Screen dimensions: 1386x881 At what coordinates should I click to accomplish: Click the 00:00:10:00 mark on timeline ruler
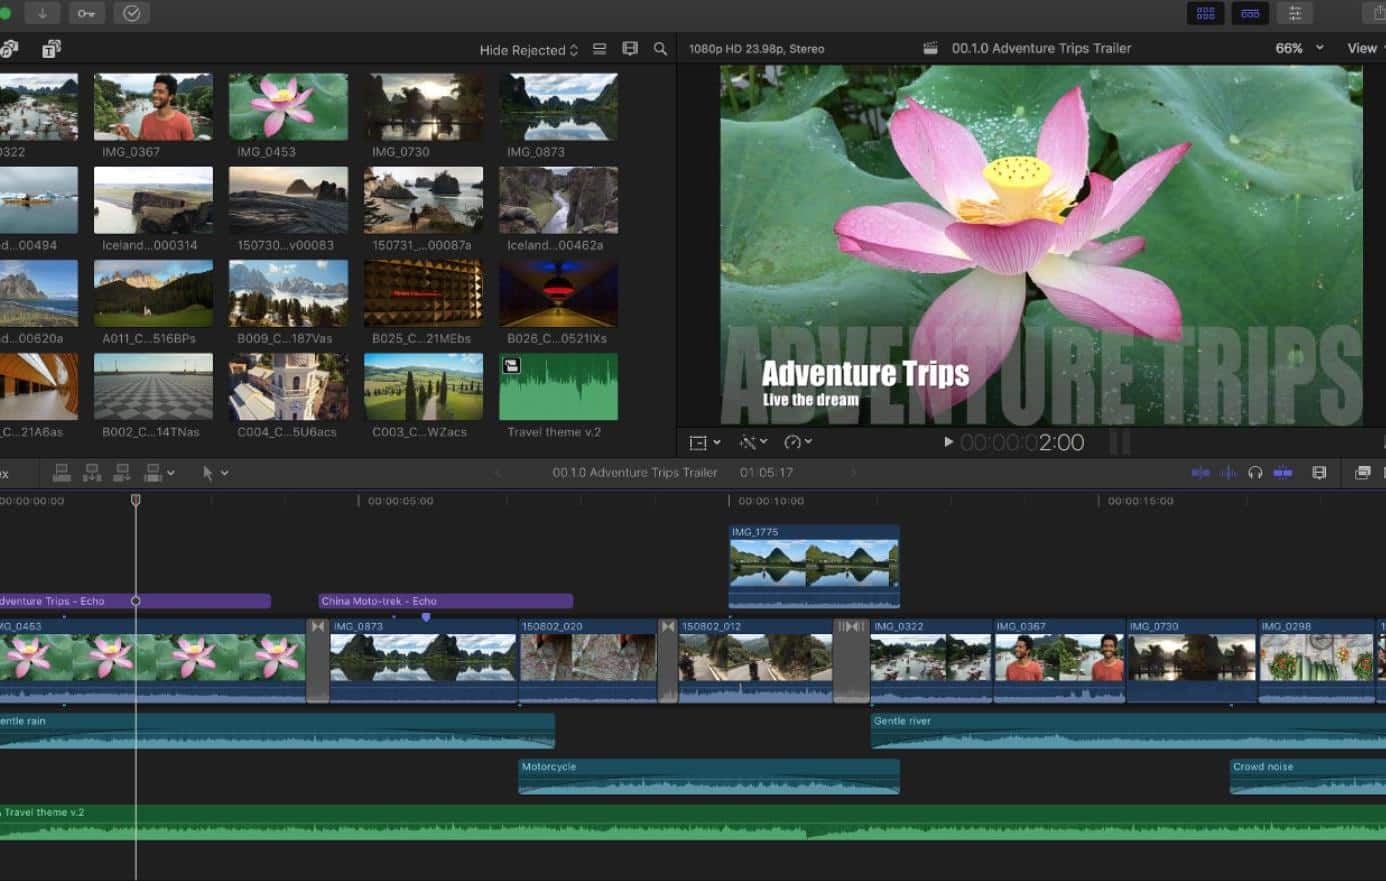point(771,501)
